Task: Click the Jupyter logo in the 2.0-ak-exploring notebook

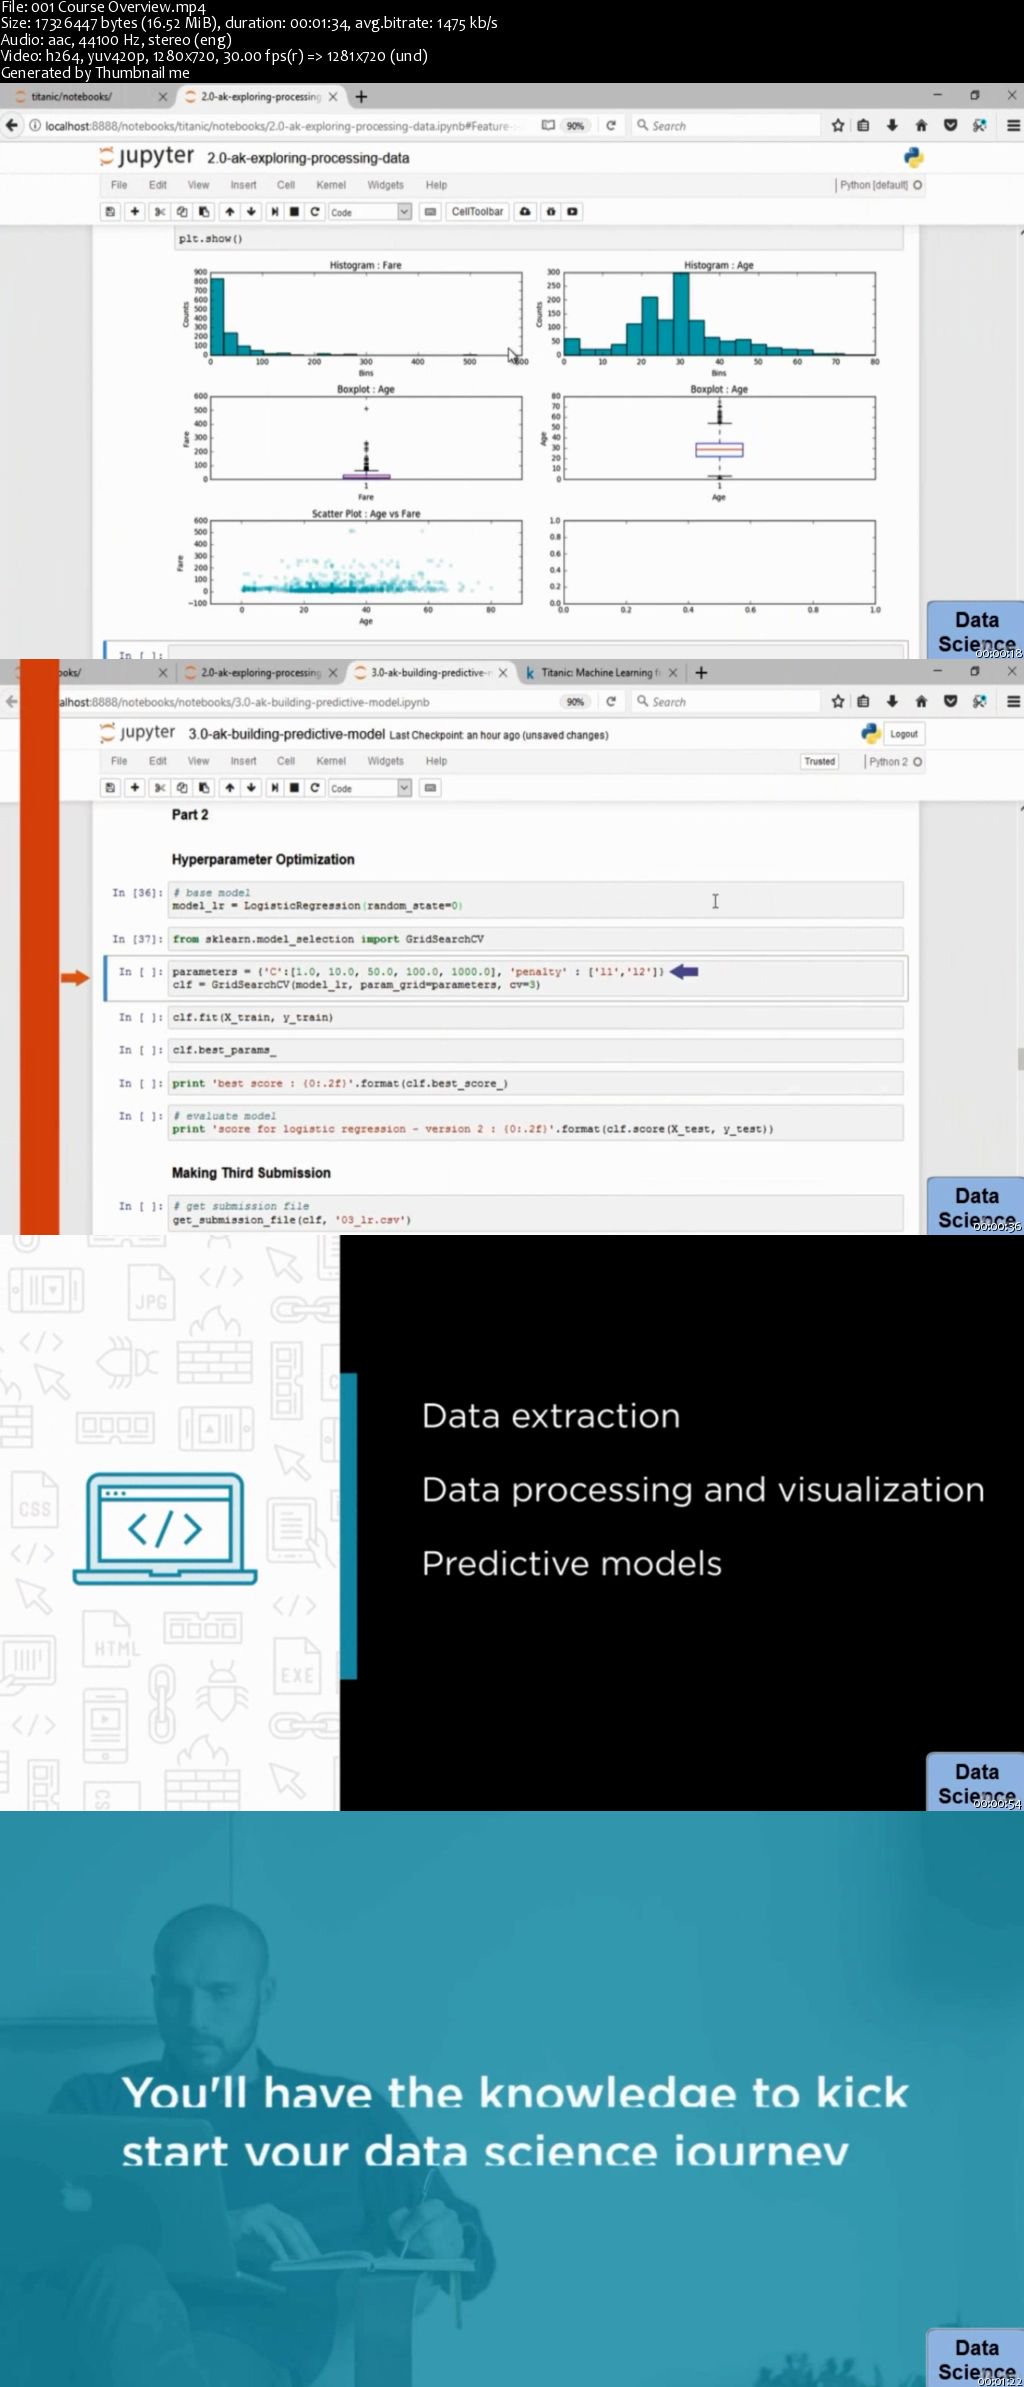Action: pos(147,156)
